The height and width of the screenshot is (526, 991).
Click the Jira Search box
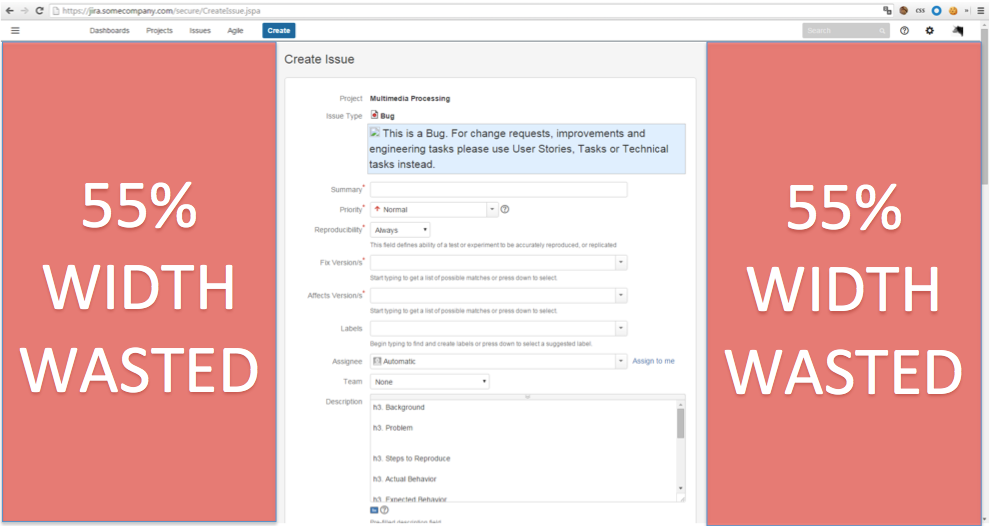(846, 30)
